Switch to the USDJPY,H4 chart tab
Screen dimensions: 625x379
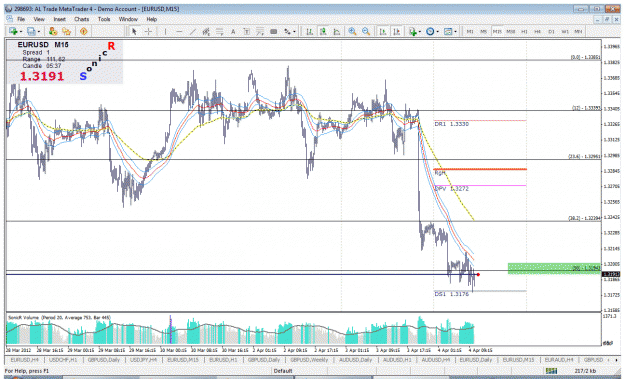coord(143,360)
